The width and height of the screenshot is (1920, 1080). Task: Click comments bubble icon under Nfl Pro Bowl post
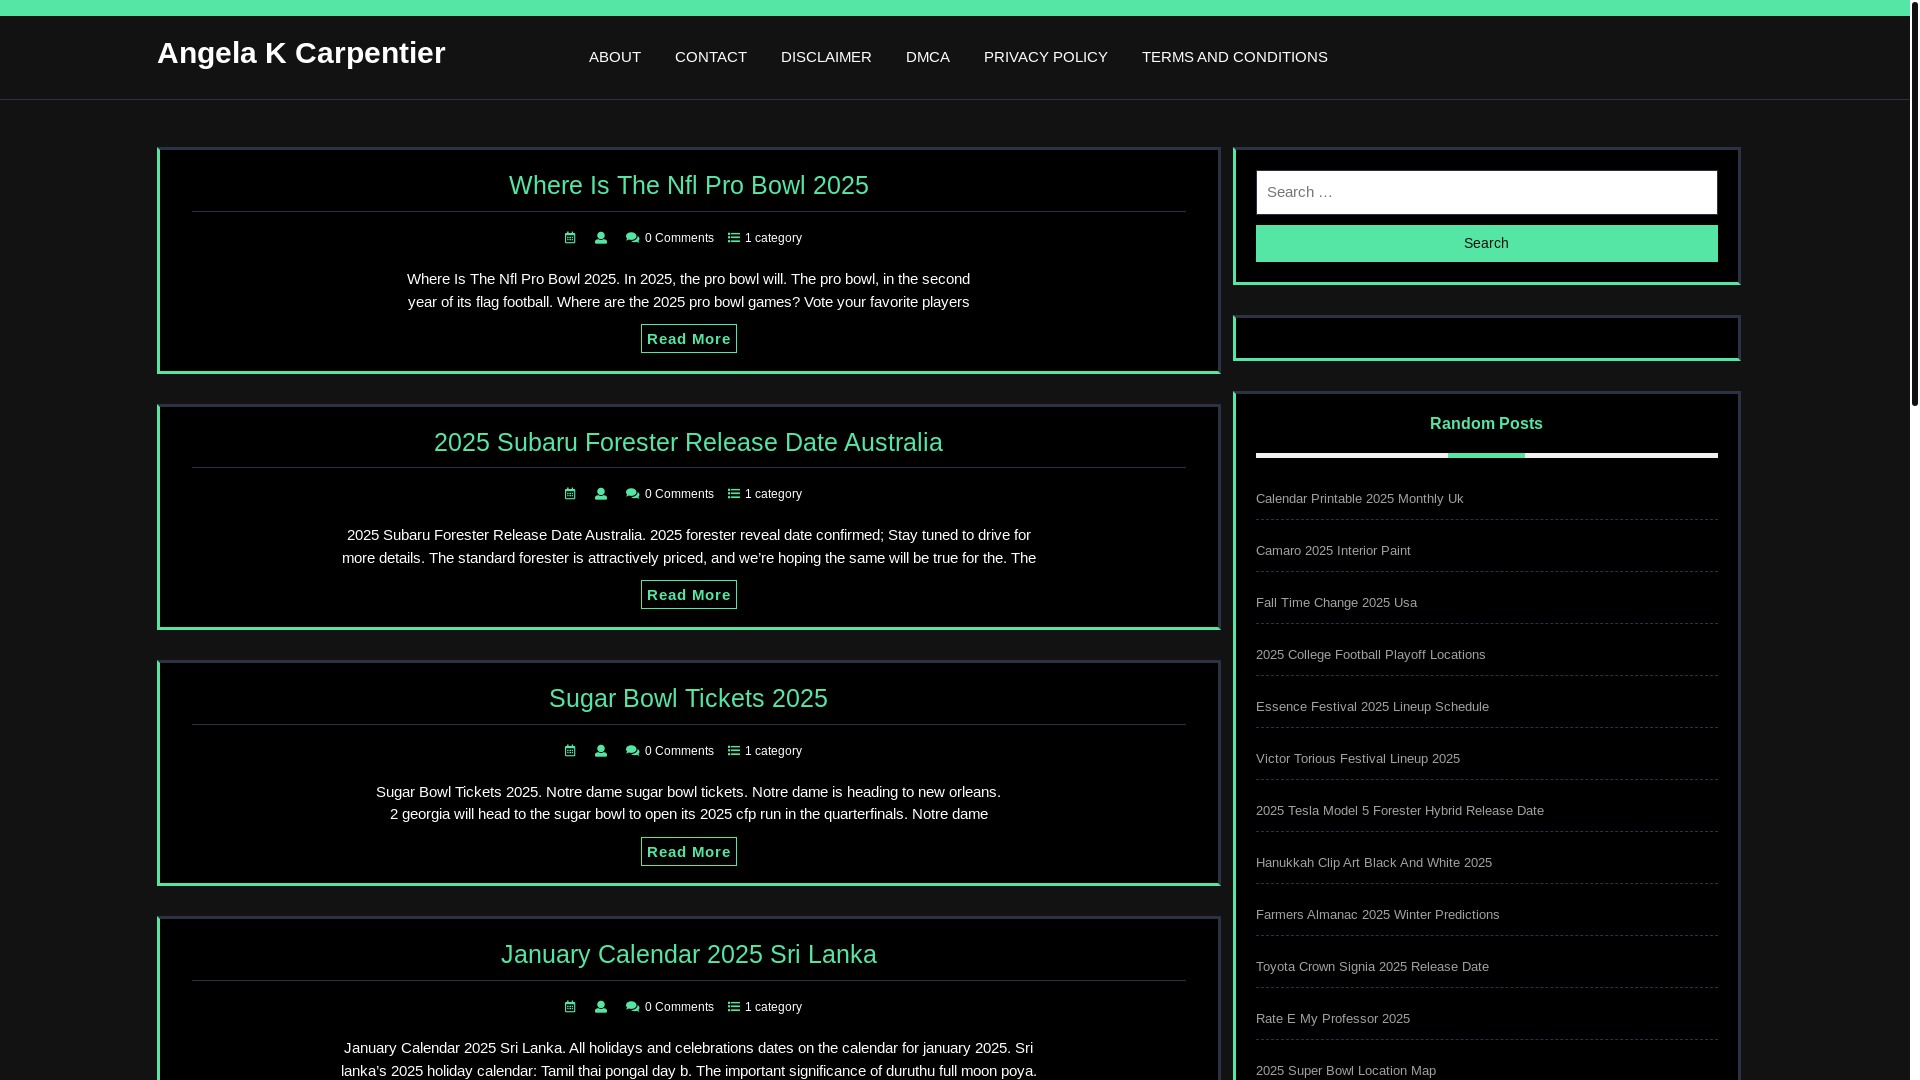(x=632, y=238)
